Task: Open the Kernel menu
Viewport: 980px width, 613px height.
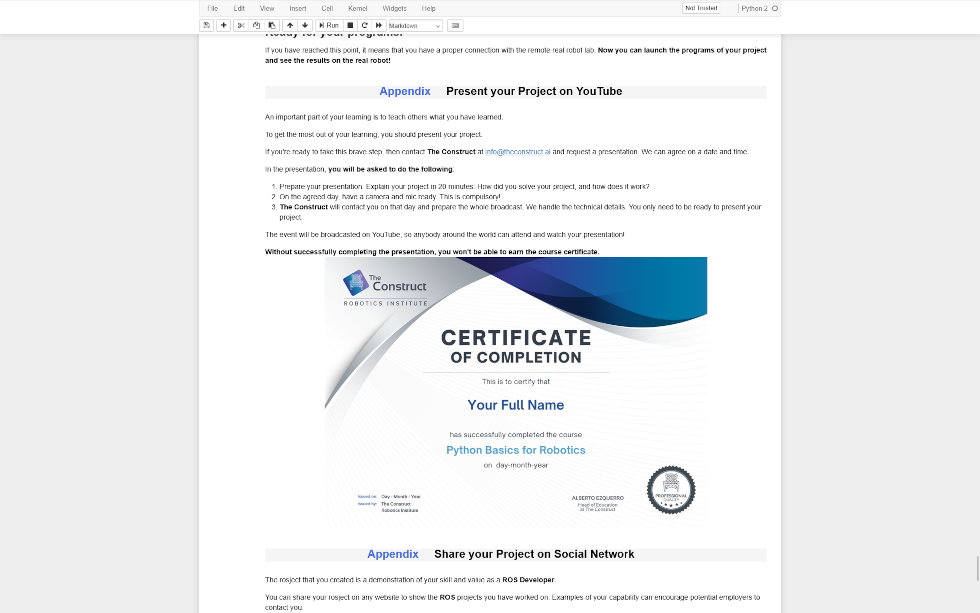Action: click(x=357, y=8)
